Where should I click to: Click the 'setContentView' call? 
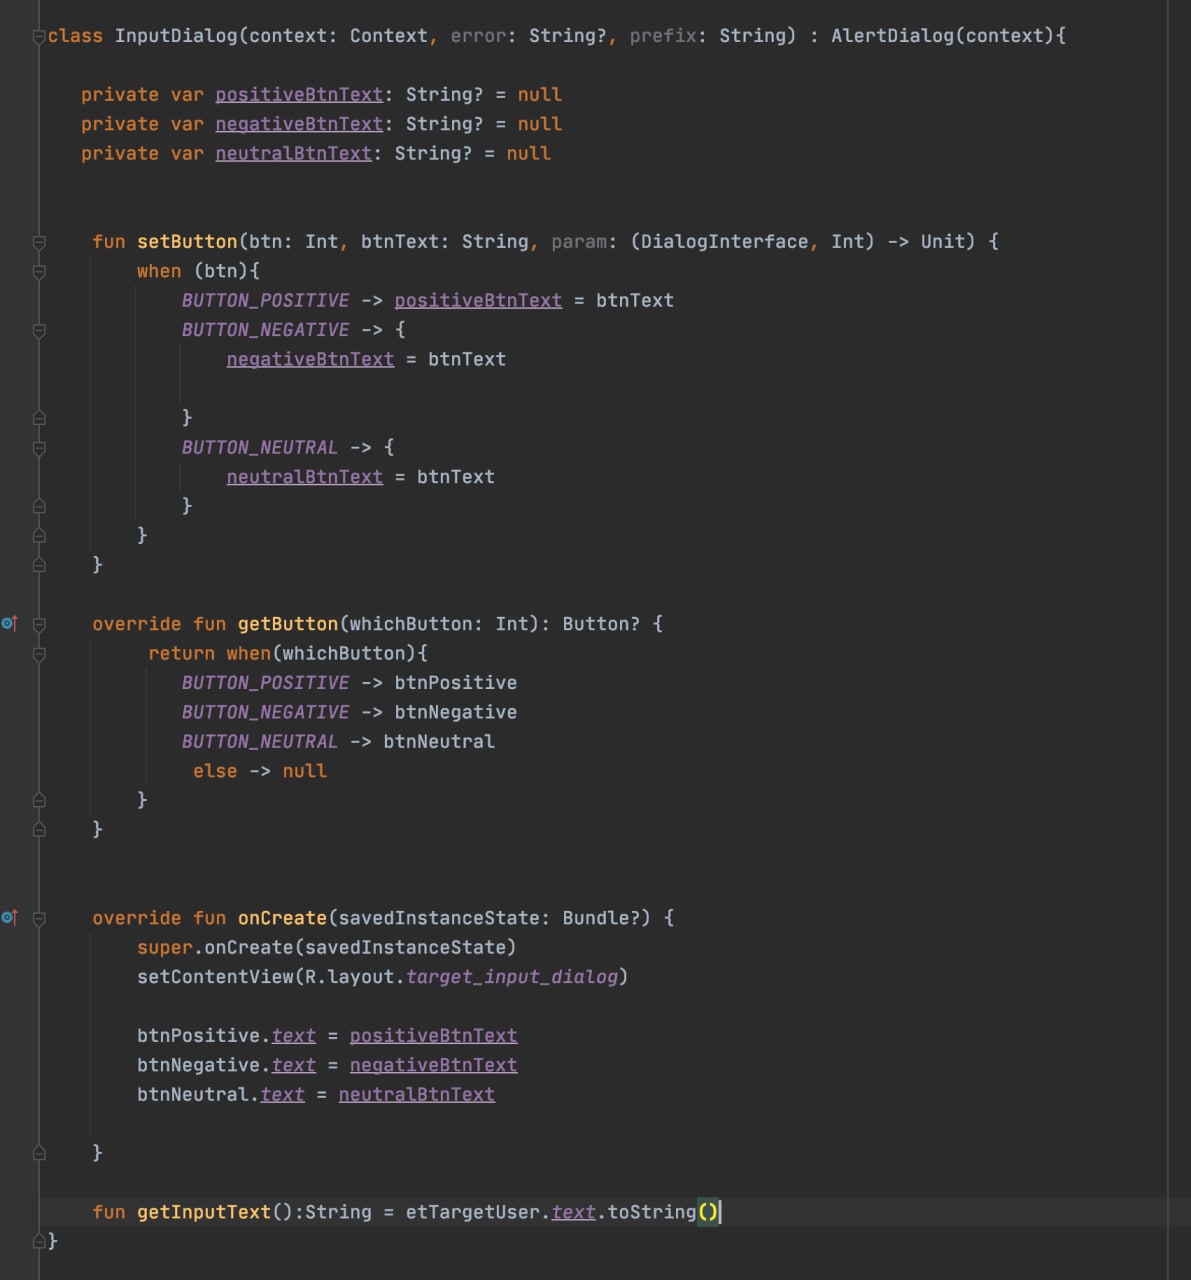click(x=215, y=976)
